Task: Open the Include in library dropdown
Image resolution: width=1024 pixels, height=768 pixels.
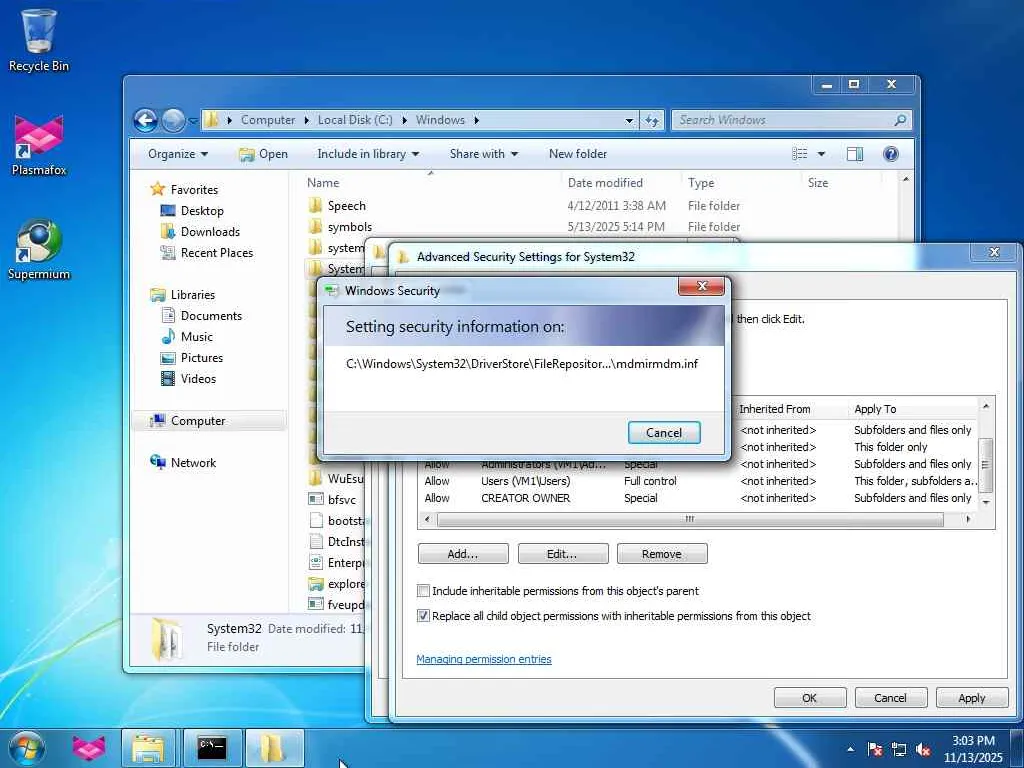Action: [368, 154]
